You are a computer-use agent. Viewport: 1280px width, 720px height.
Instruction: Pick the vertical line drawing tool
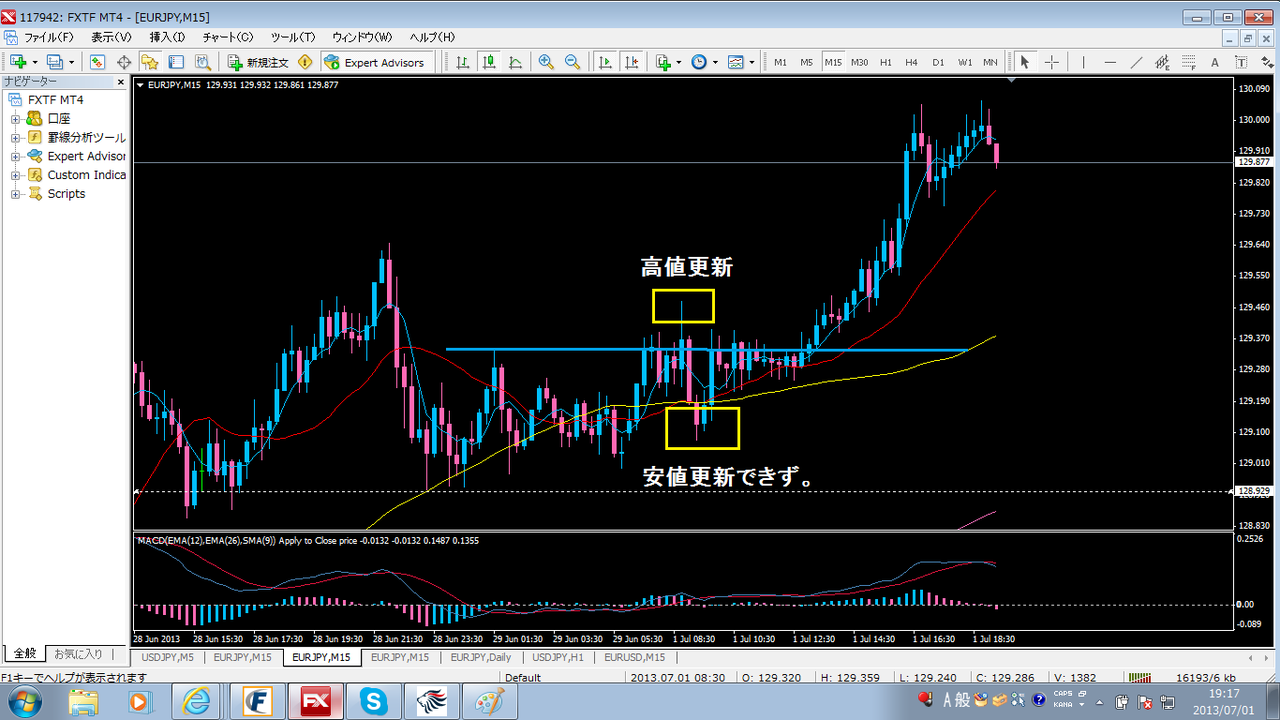coord(1083,62)
